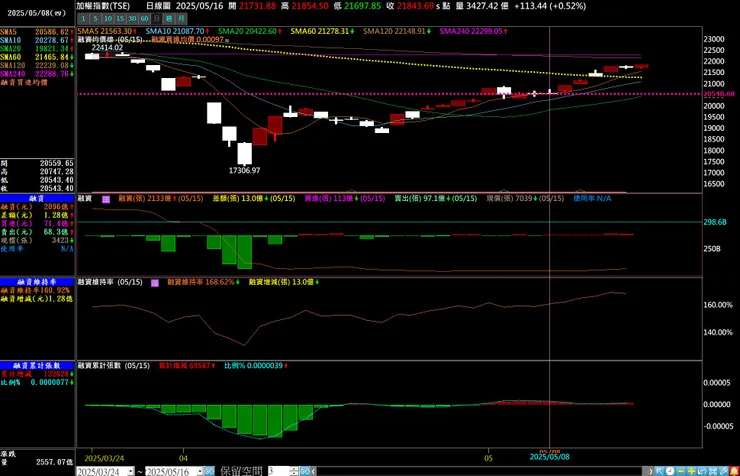This screenshot has height=476, width=740.
Task: Open the start date 2025/03/24 dropdown
Action: pyautogui.click(x=131, y=471)
